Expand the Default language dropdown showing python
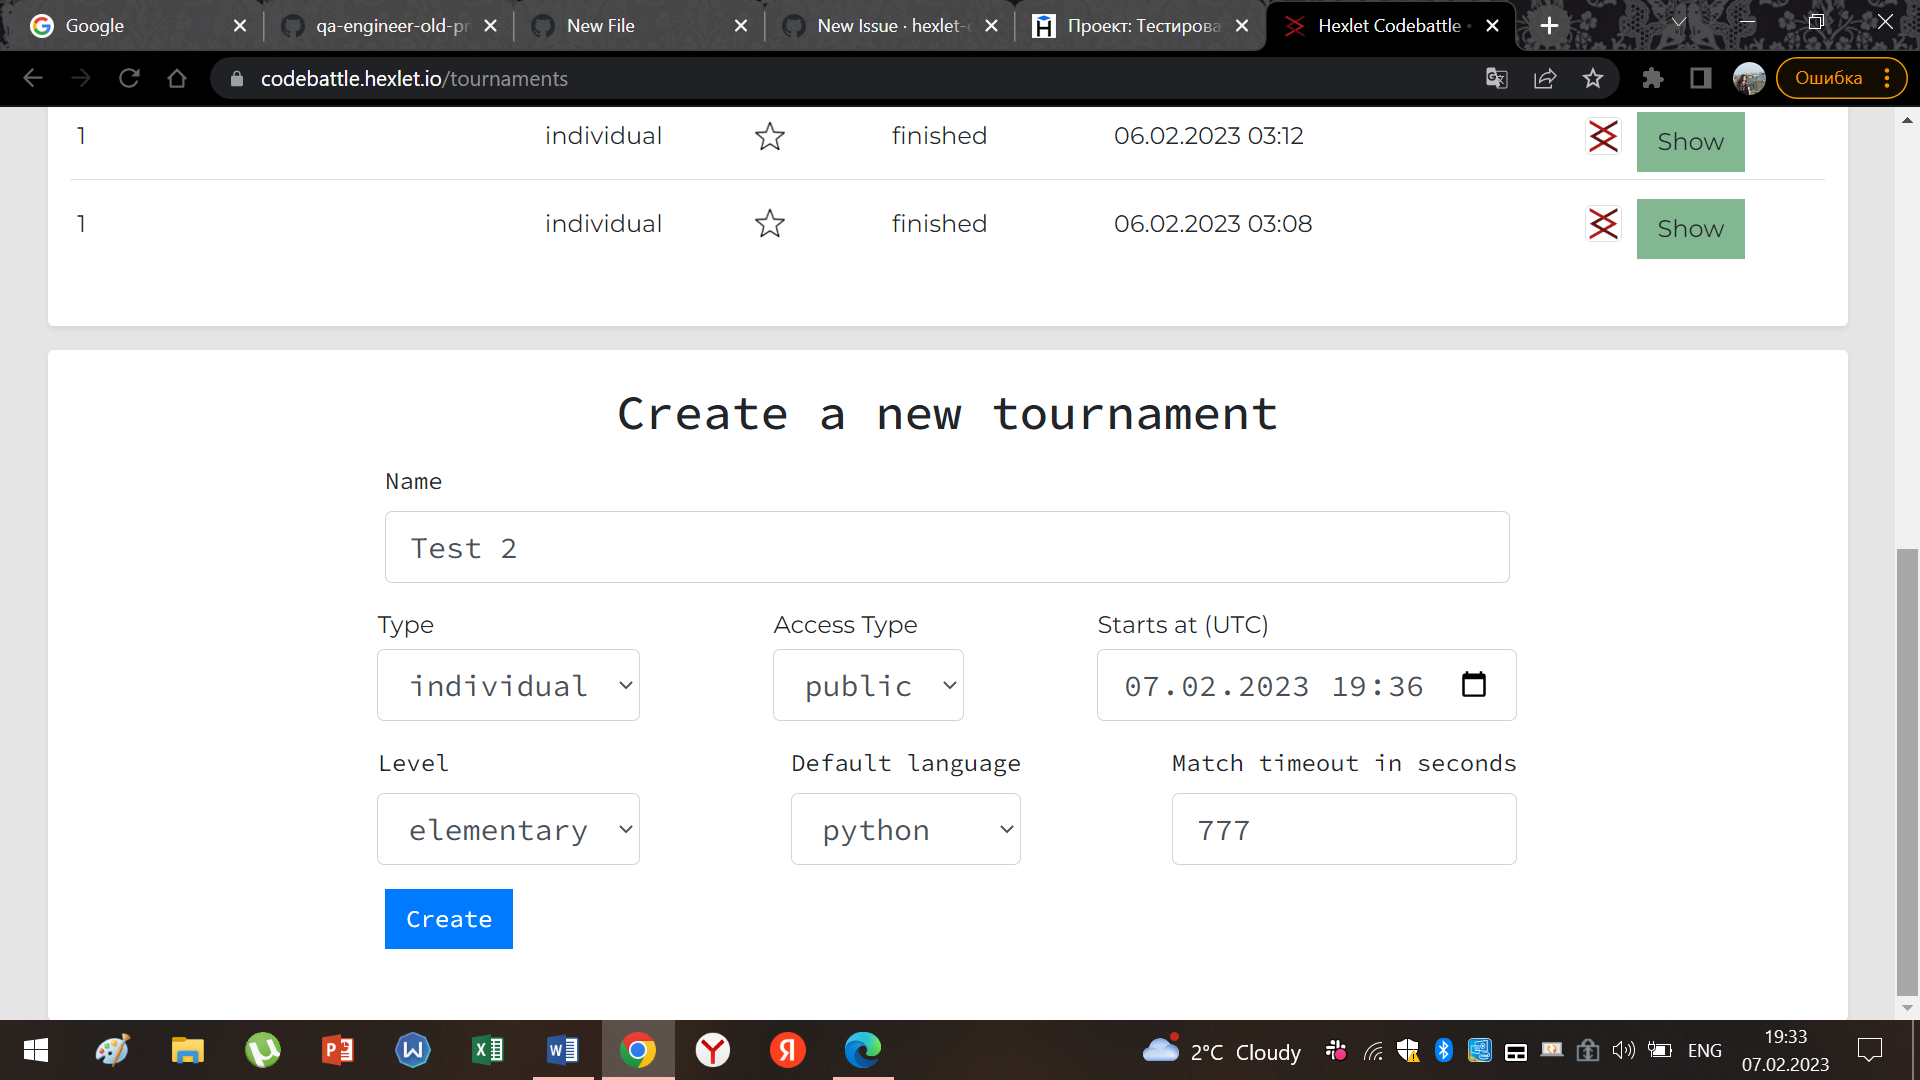 click(905, 829)
